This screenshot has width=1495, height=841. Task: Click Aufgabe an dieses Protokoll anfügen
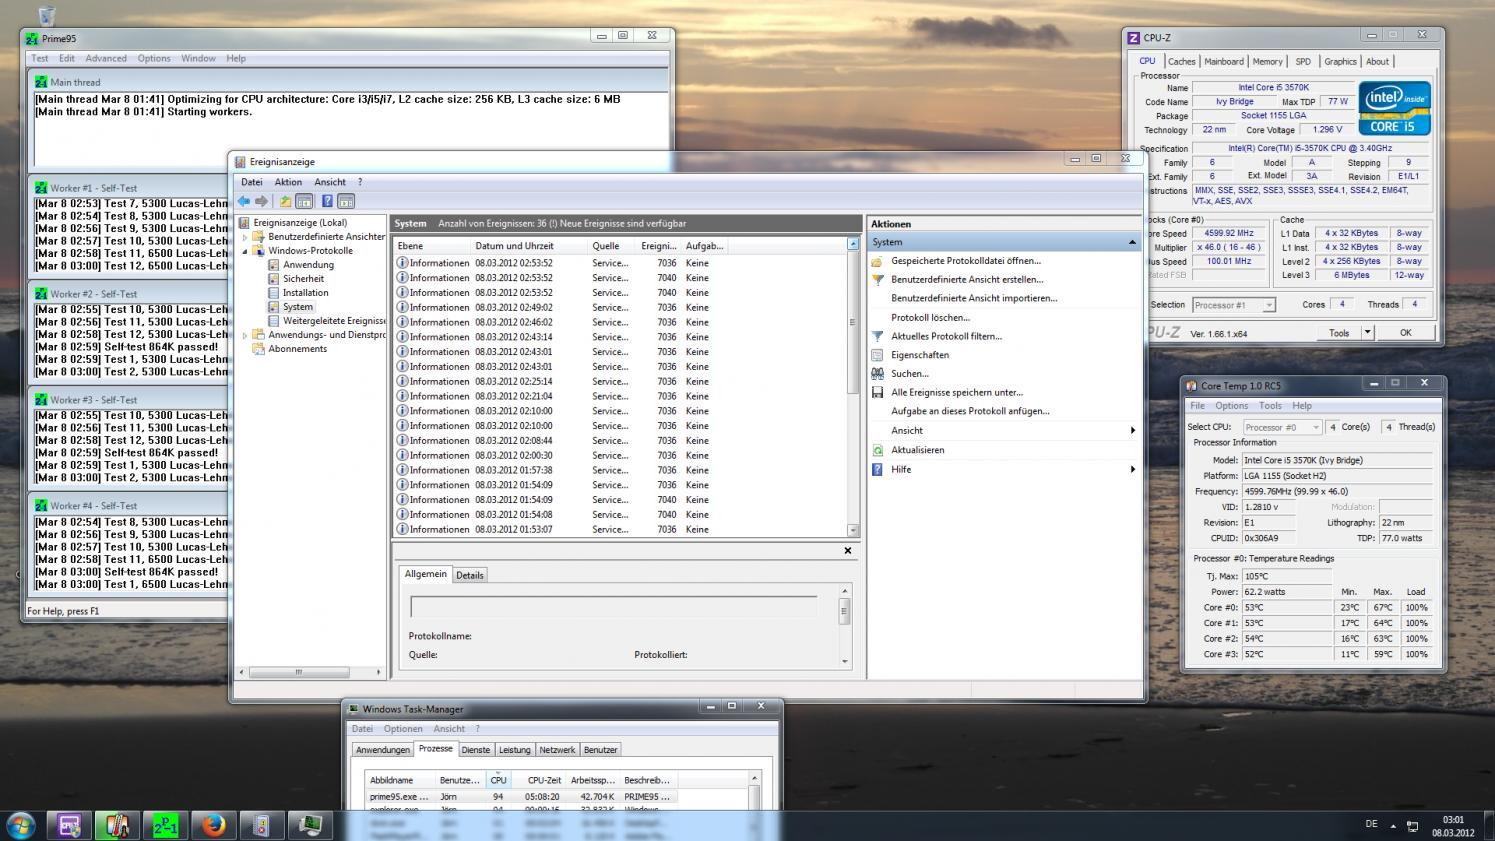970,411
